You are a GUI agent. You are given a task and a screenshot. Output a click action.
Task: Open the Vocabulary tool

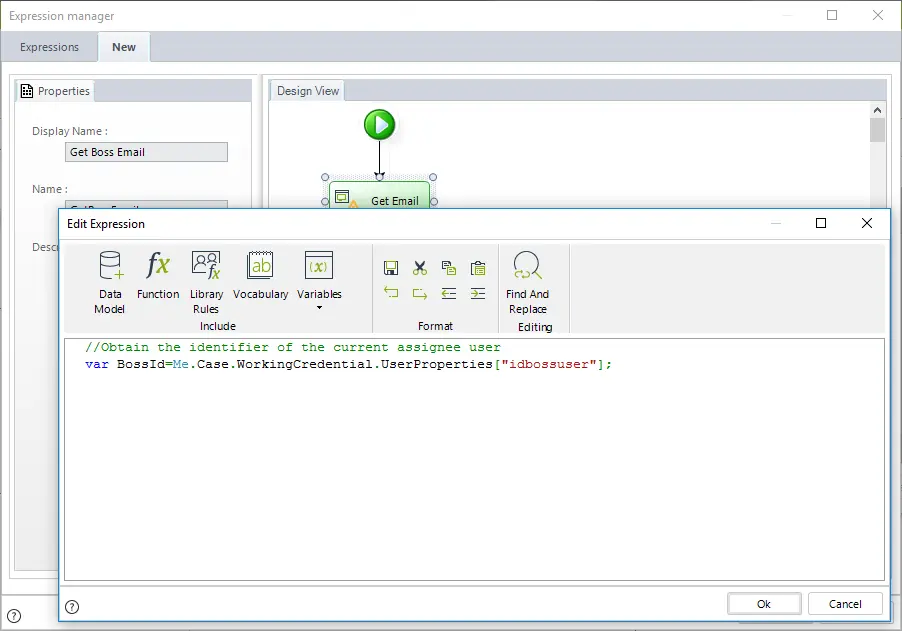point(261,275)
